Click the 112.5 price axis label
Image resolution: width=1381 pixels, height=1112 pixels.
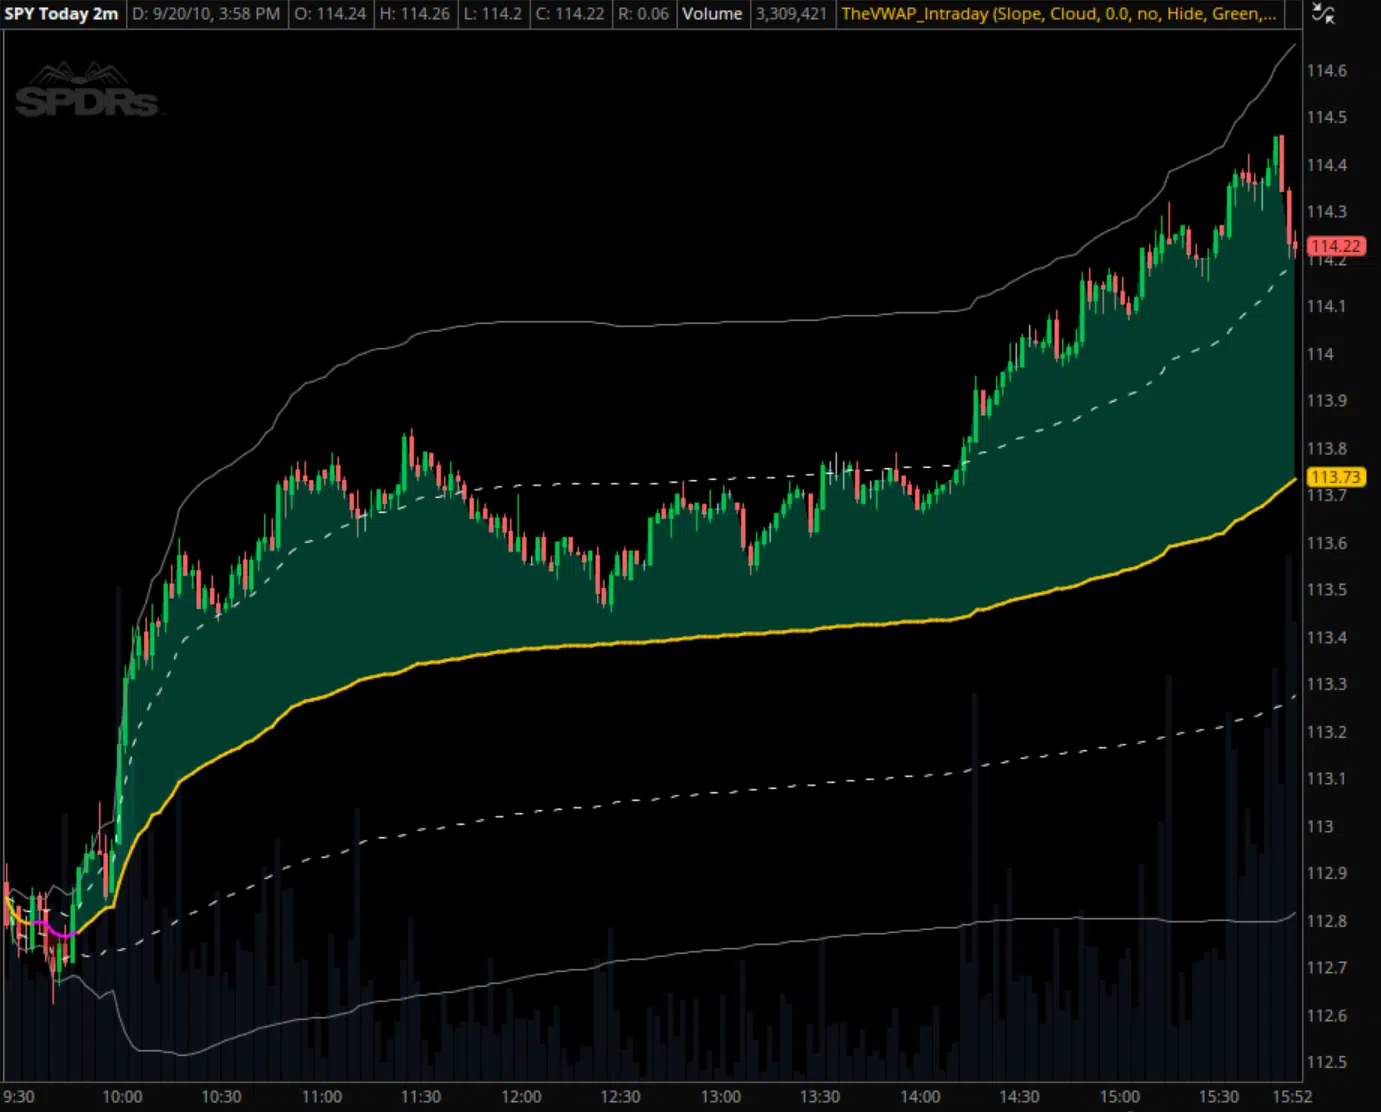pos(1327,1063)
